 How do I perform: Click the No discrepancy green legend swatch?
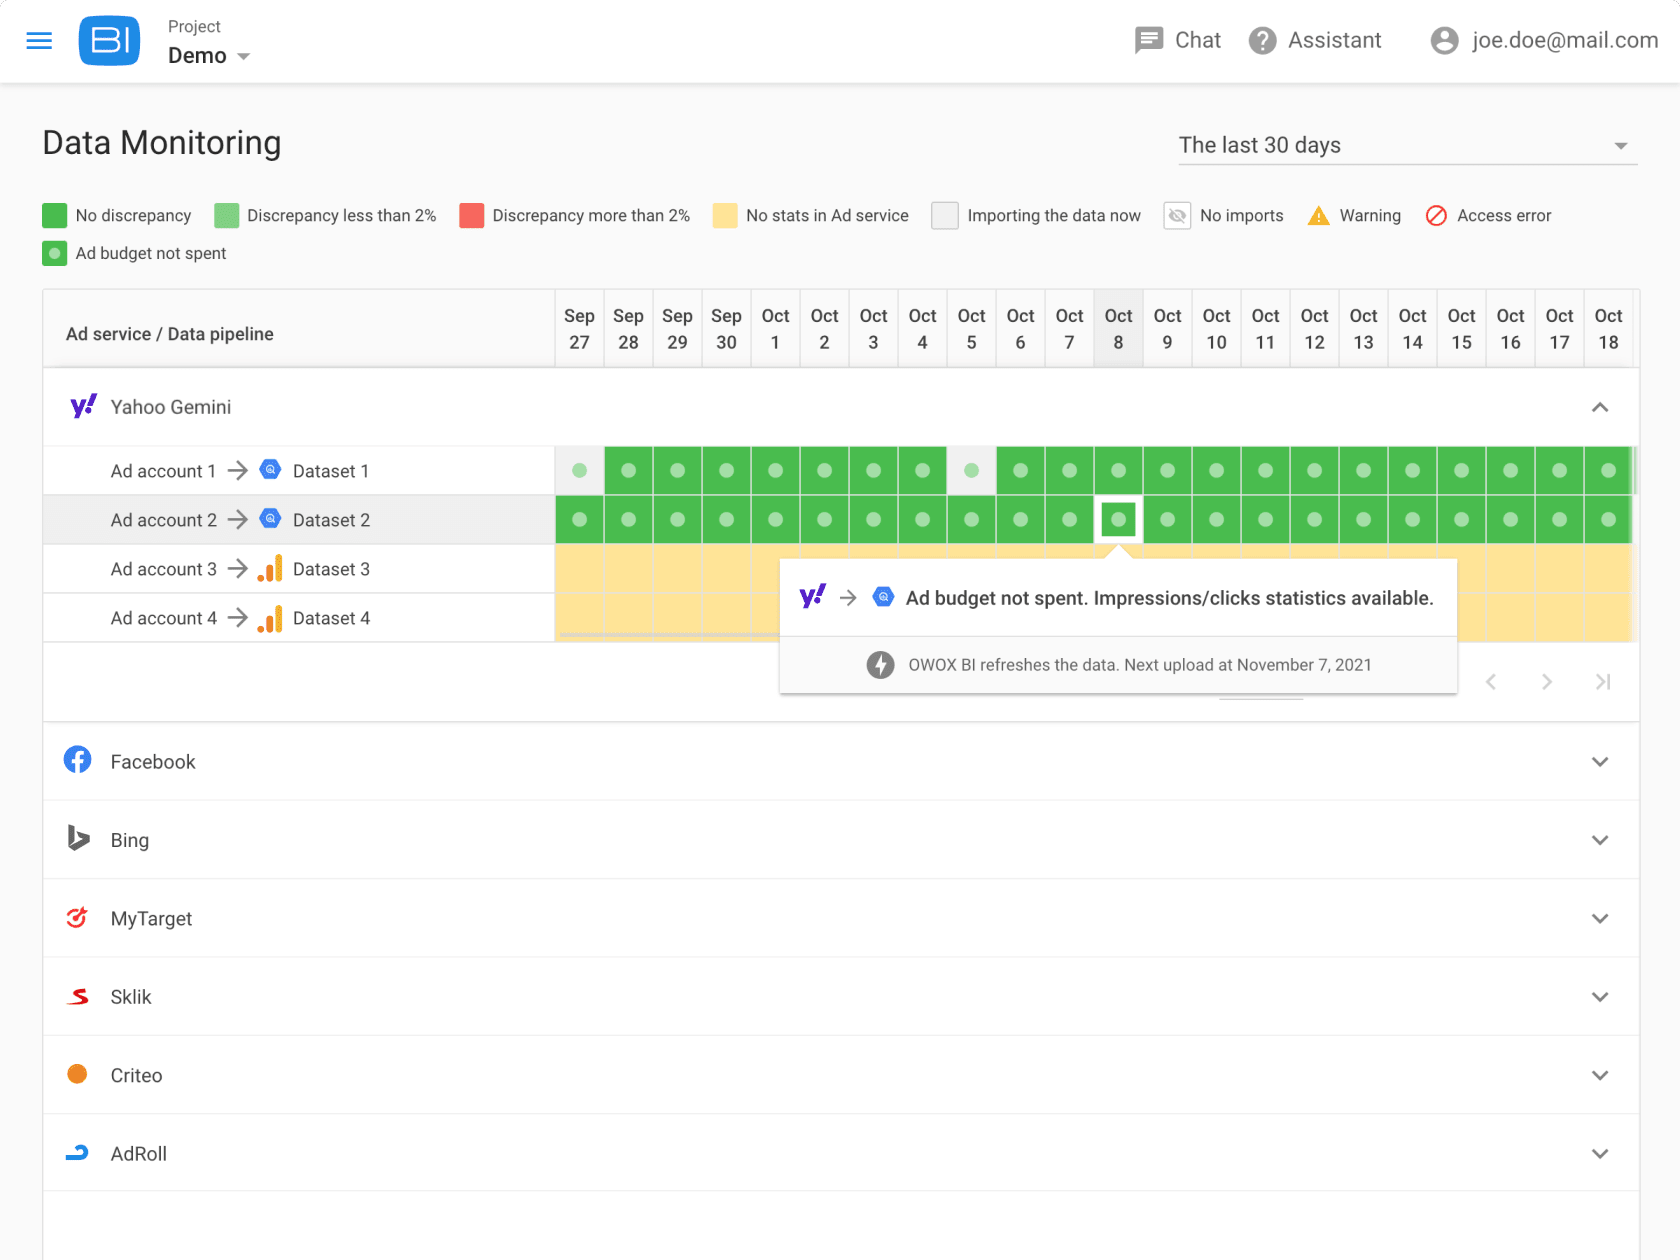[x=54, y=216]
